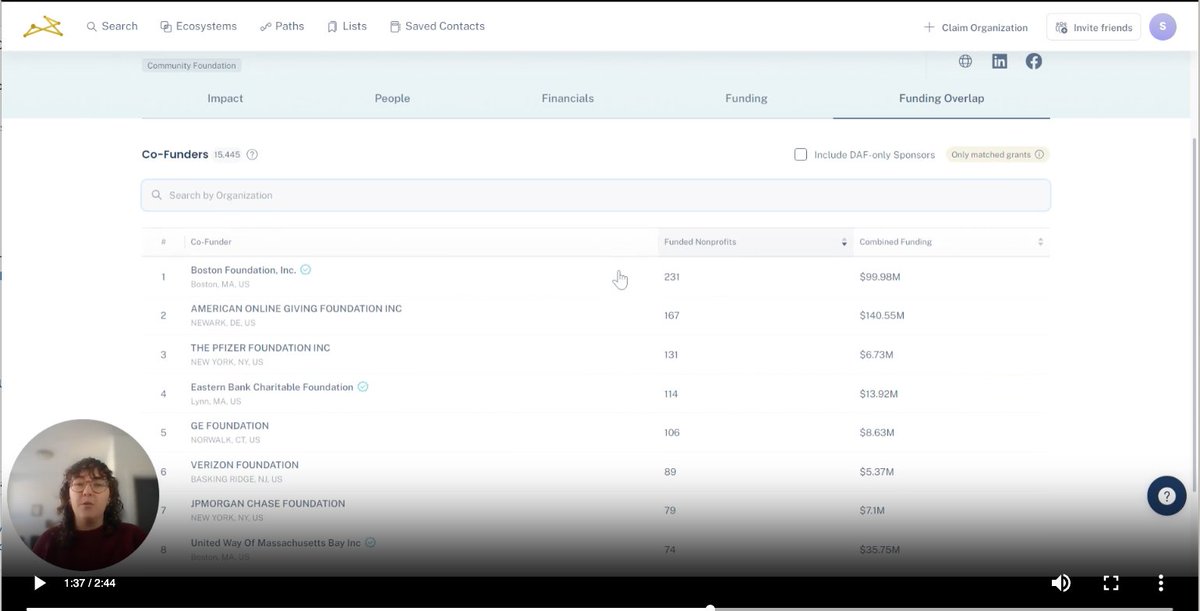Click the Combined Funding sort arrows
This screenshot has height=611, width=1200.
(1038, 241)
